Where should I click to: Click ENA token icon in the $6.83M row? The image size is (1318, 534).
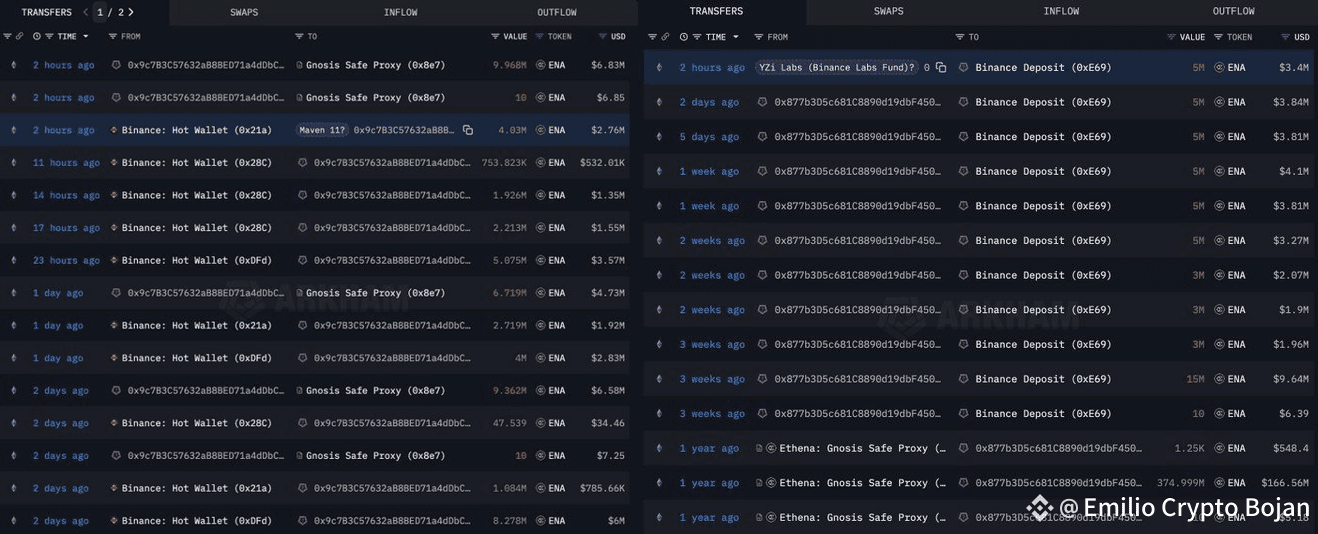click(x=541, y=65)
